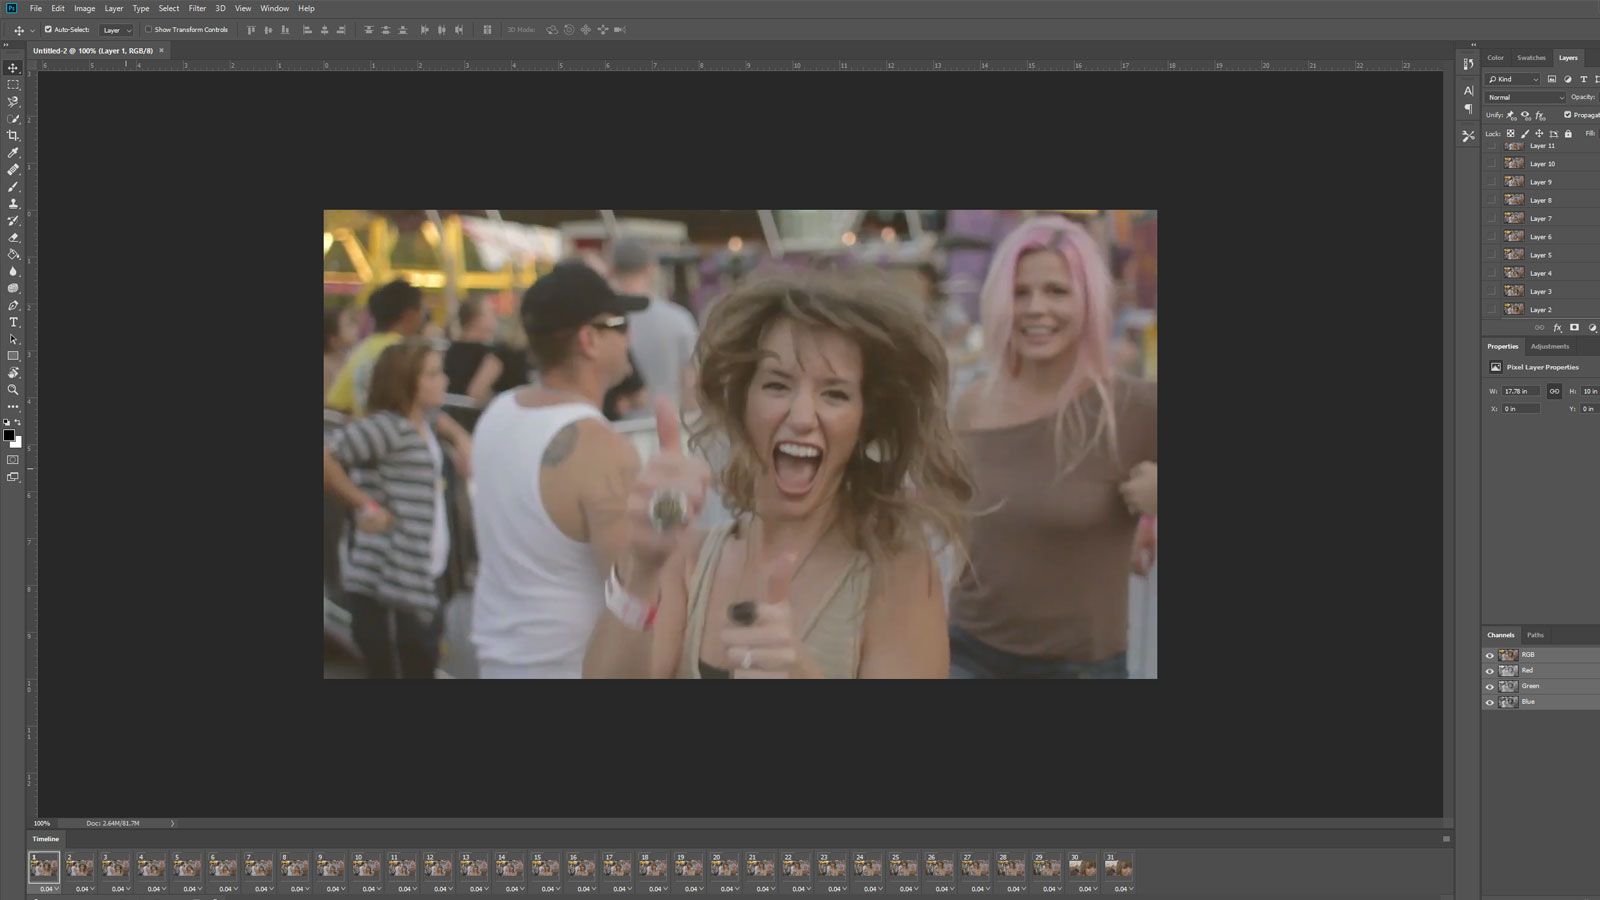This screenshot has width=1600, height=900.
Task: Select the Rectangular Marquee tool
Action: [x=13, y=85]
